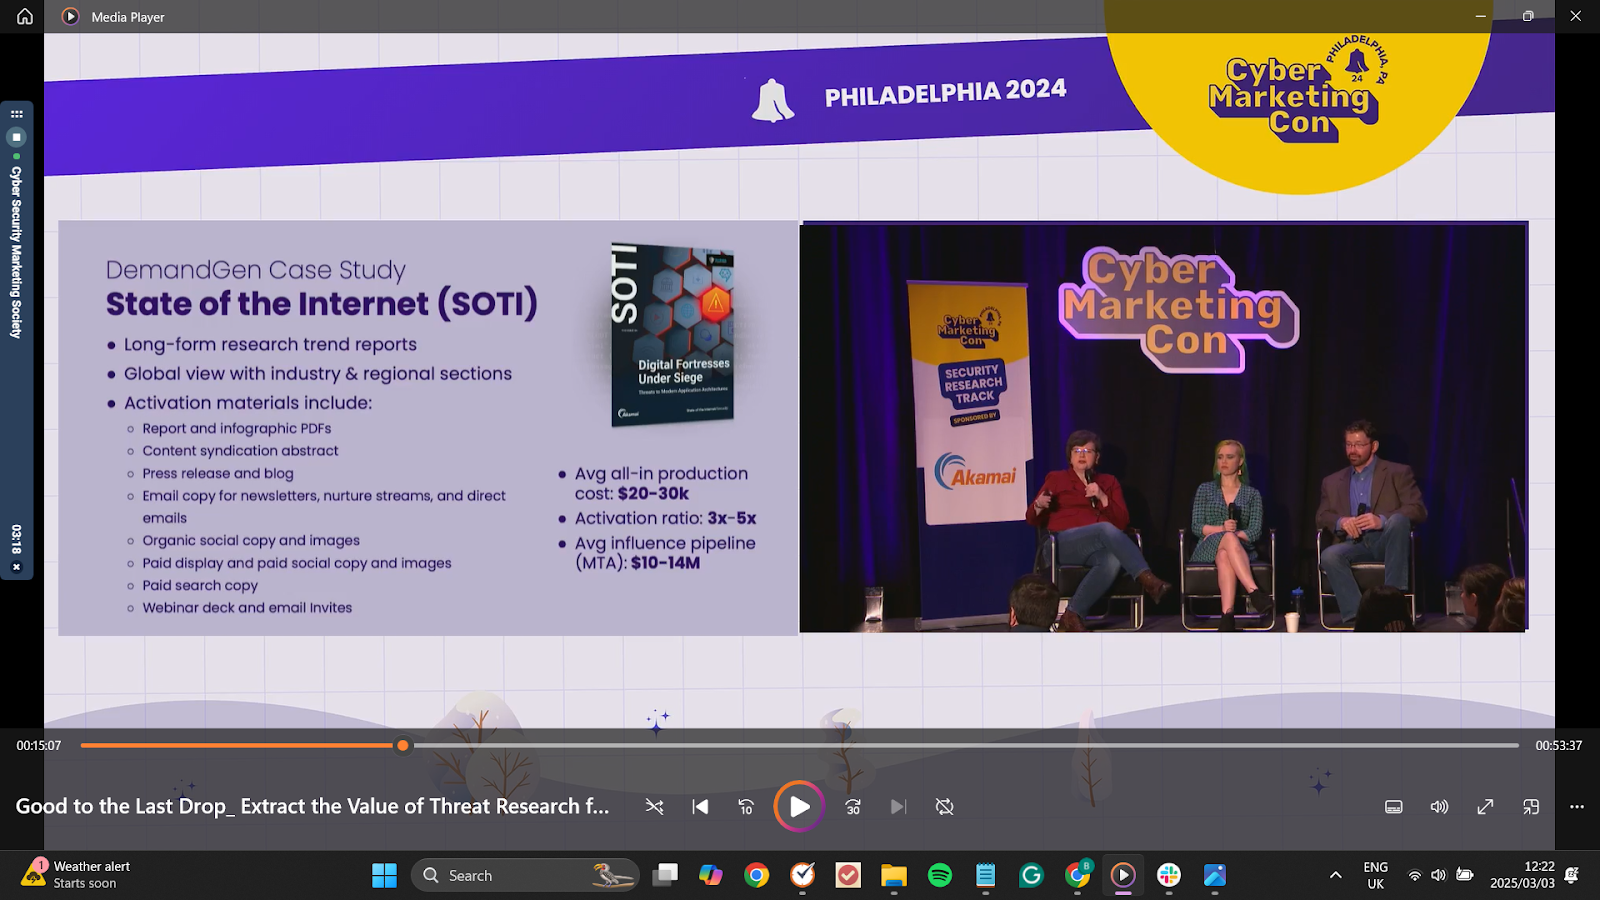Click the taskbar Search box

[525, 875]
